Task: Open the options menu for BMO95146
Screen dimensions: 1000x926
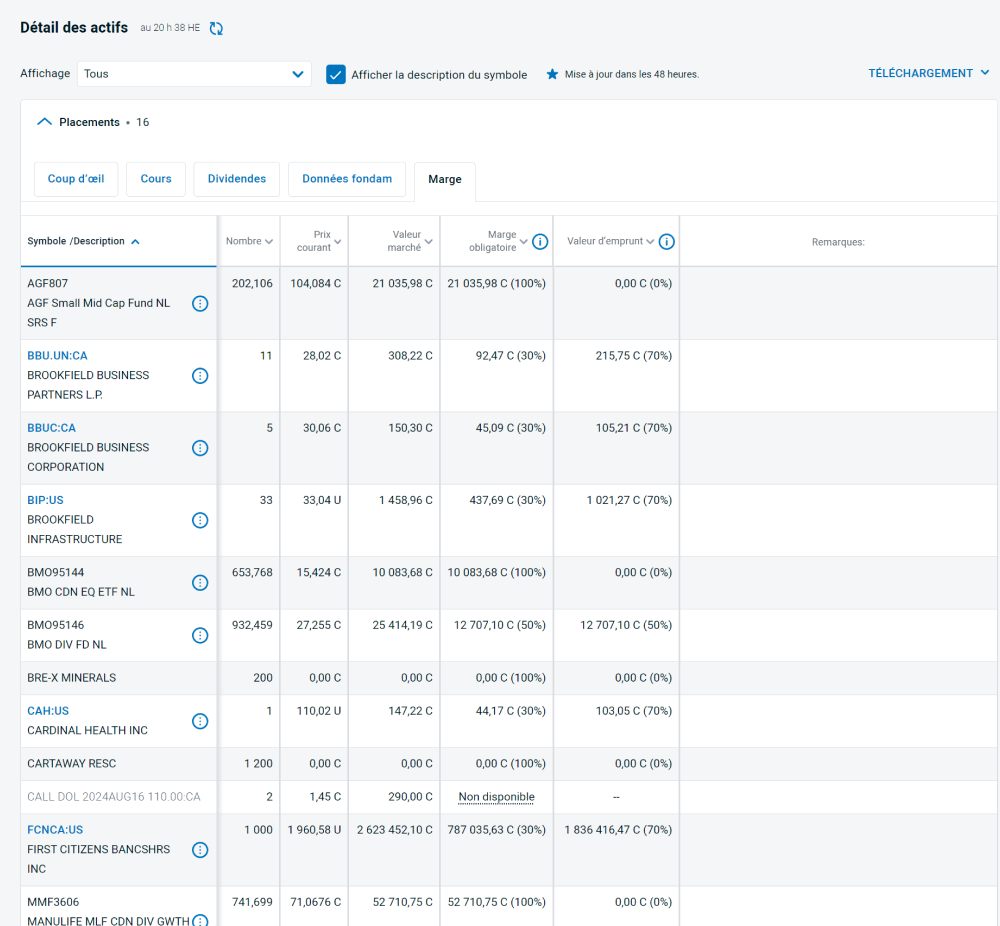Action: pyautogui.click(x=200, y=635)
